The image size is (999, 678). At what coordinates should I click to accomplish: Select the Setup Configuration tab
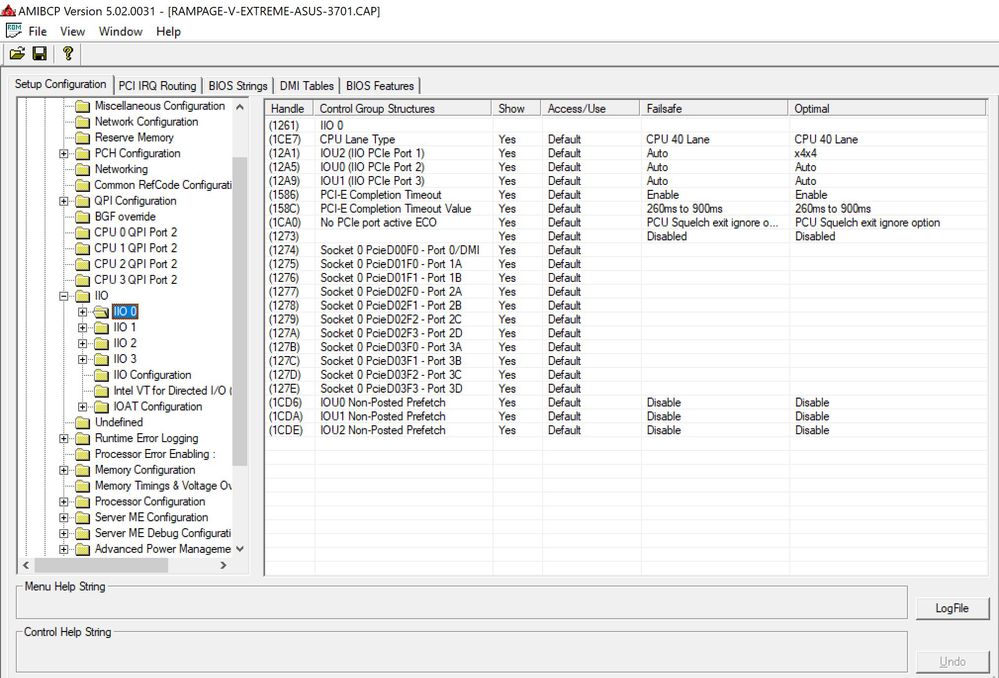point(61,84)
